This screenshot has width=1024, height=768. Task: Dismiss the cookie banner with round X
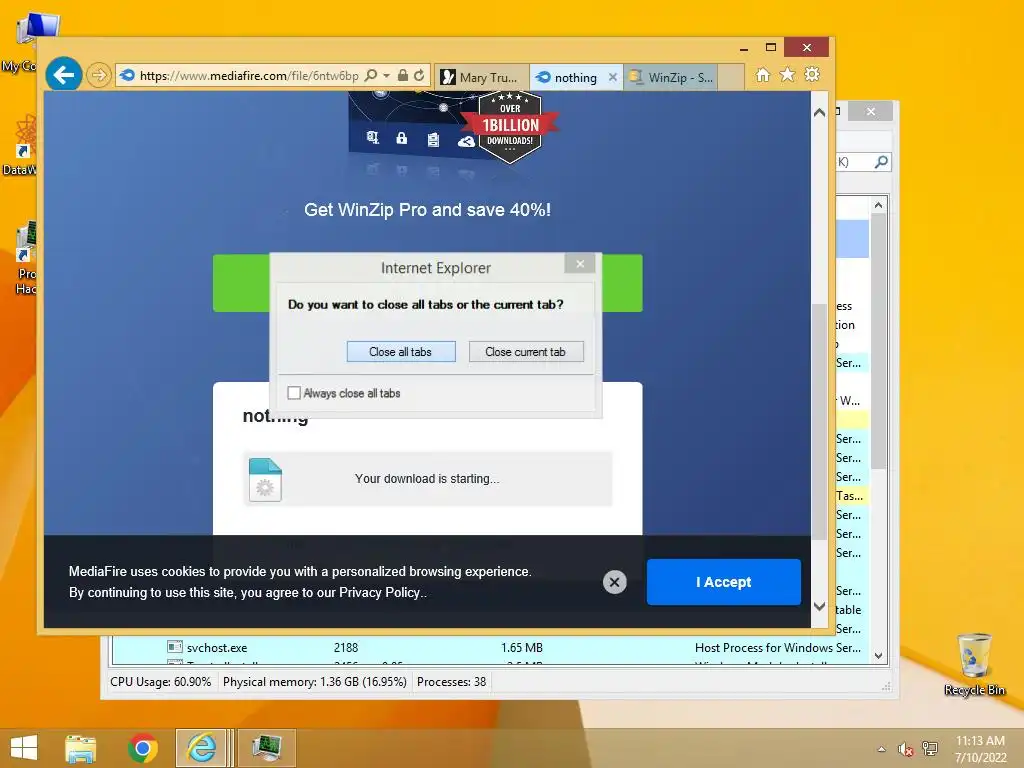coord(615,582)
